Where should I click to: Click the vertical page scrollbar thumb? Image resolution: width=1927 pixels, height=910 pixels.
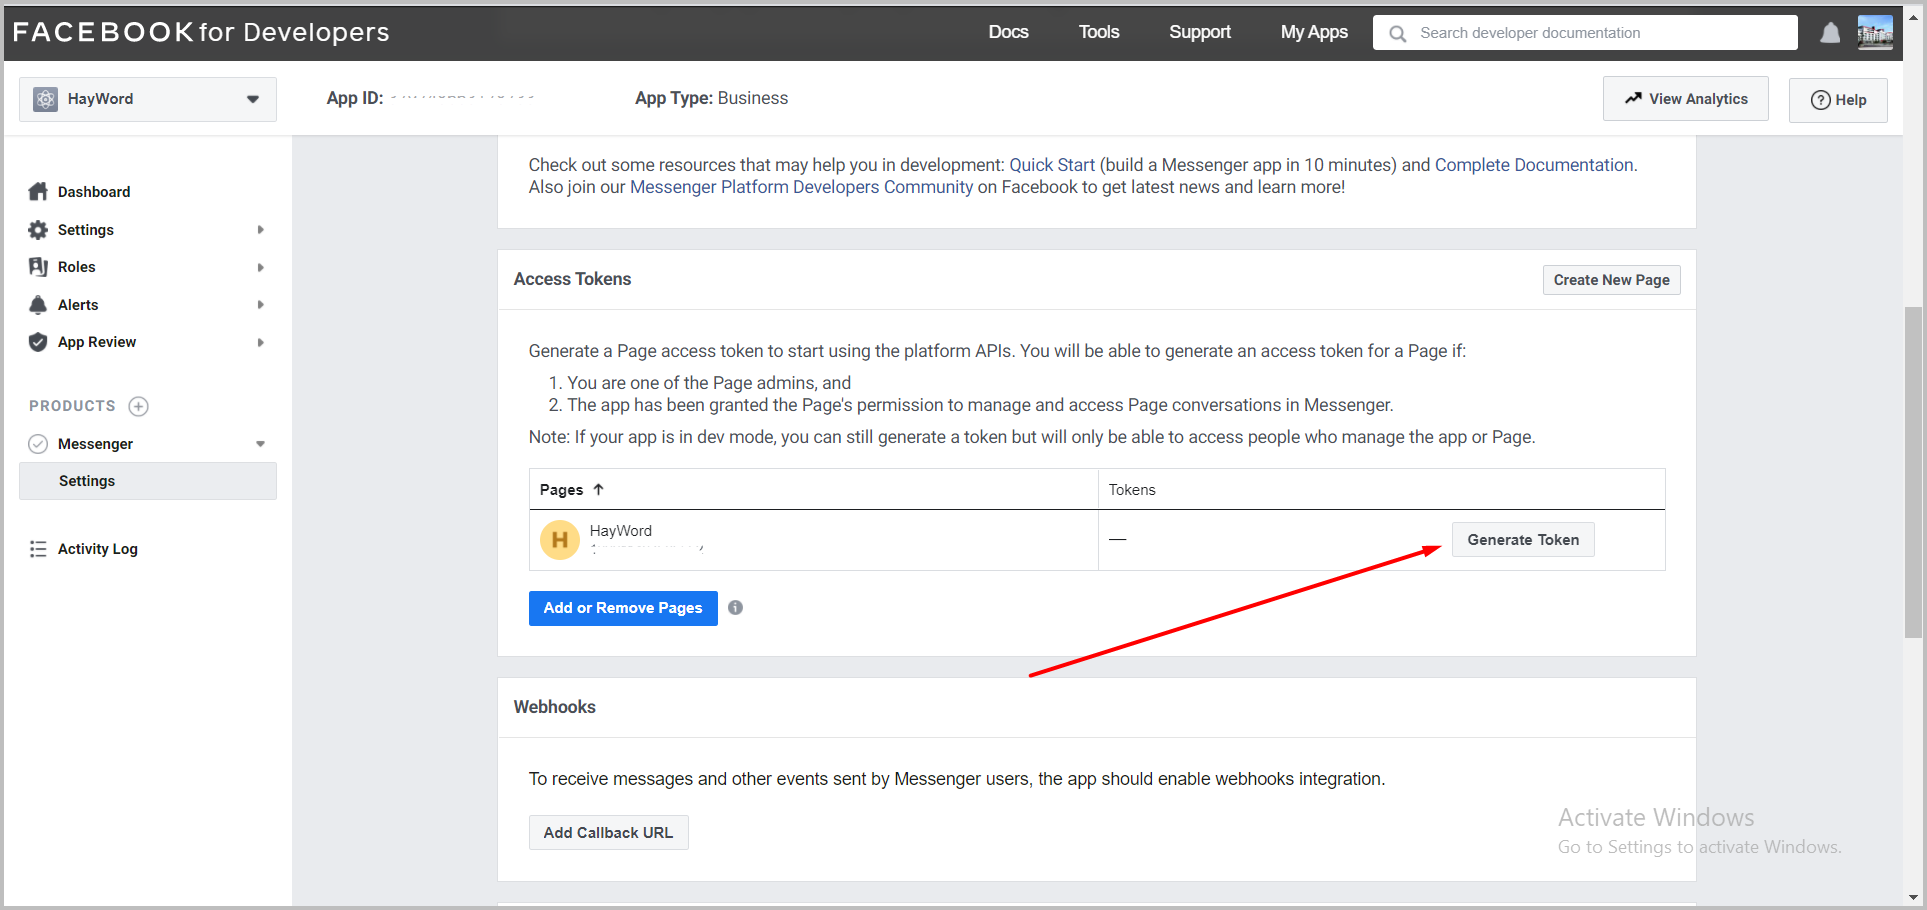click(1913, 472)
